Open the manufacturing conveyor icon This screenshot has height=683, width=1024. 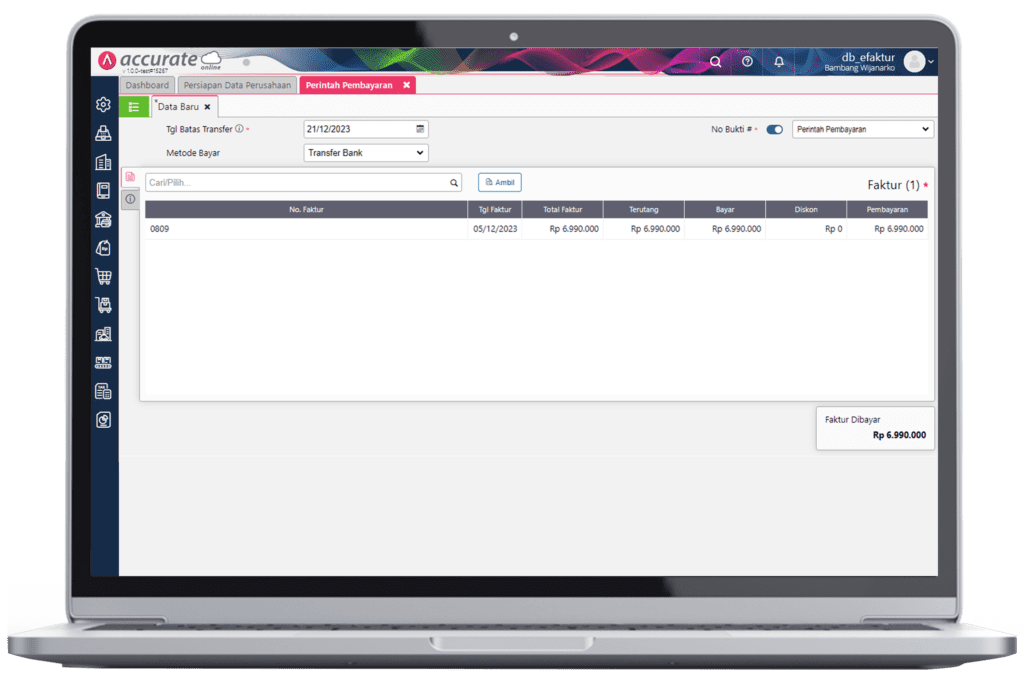103,362
